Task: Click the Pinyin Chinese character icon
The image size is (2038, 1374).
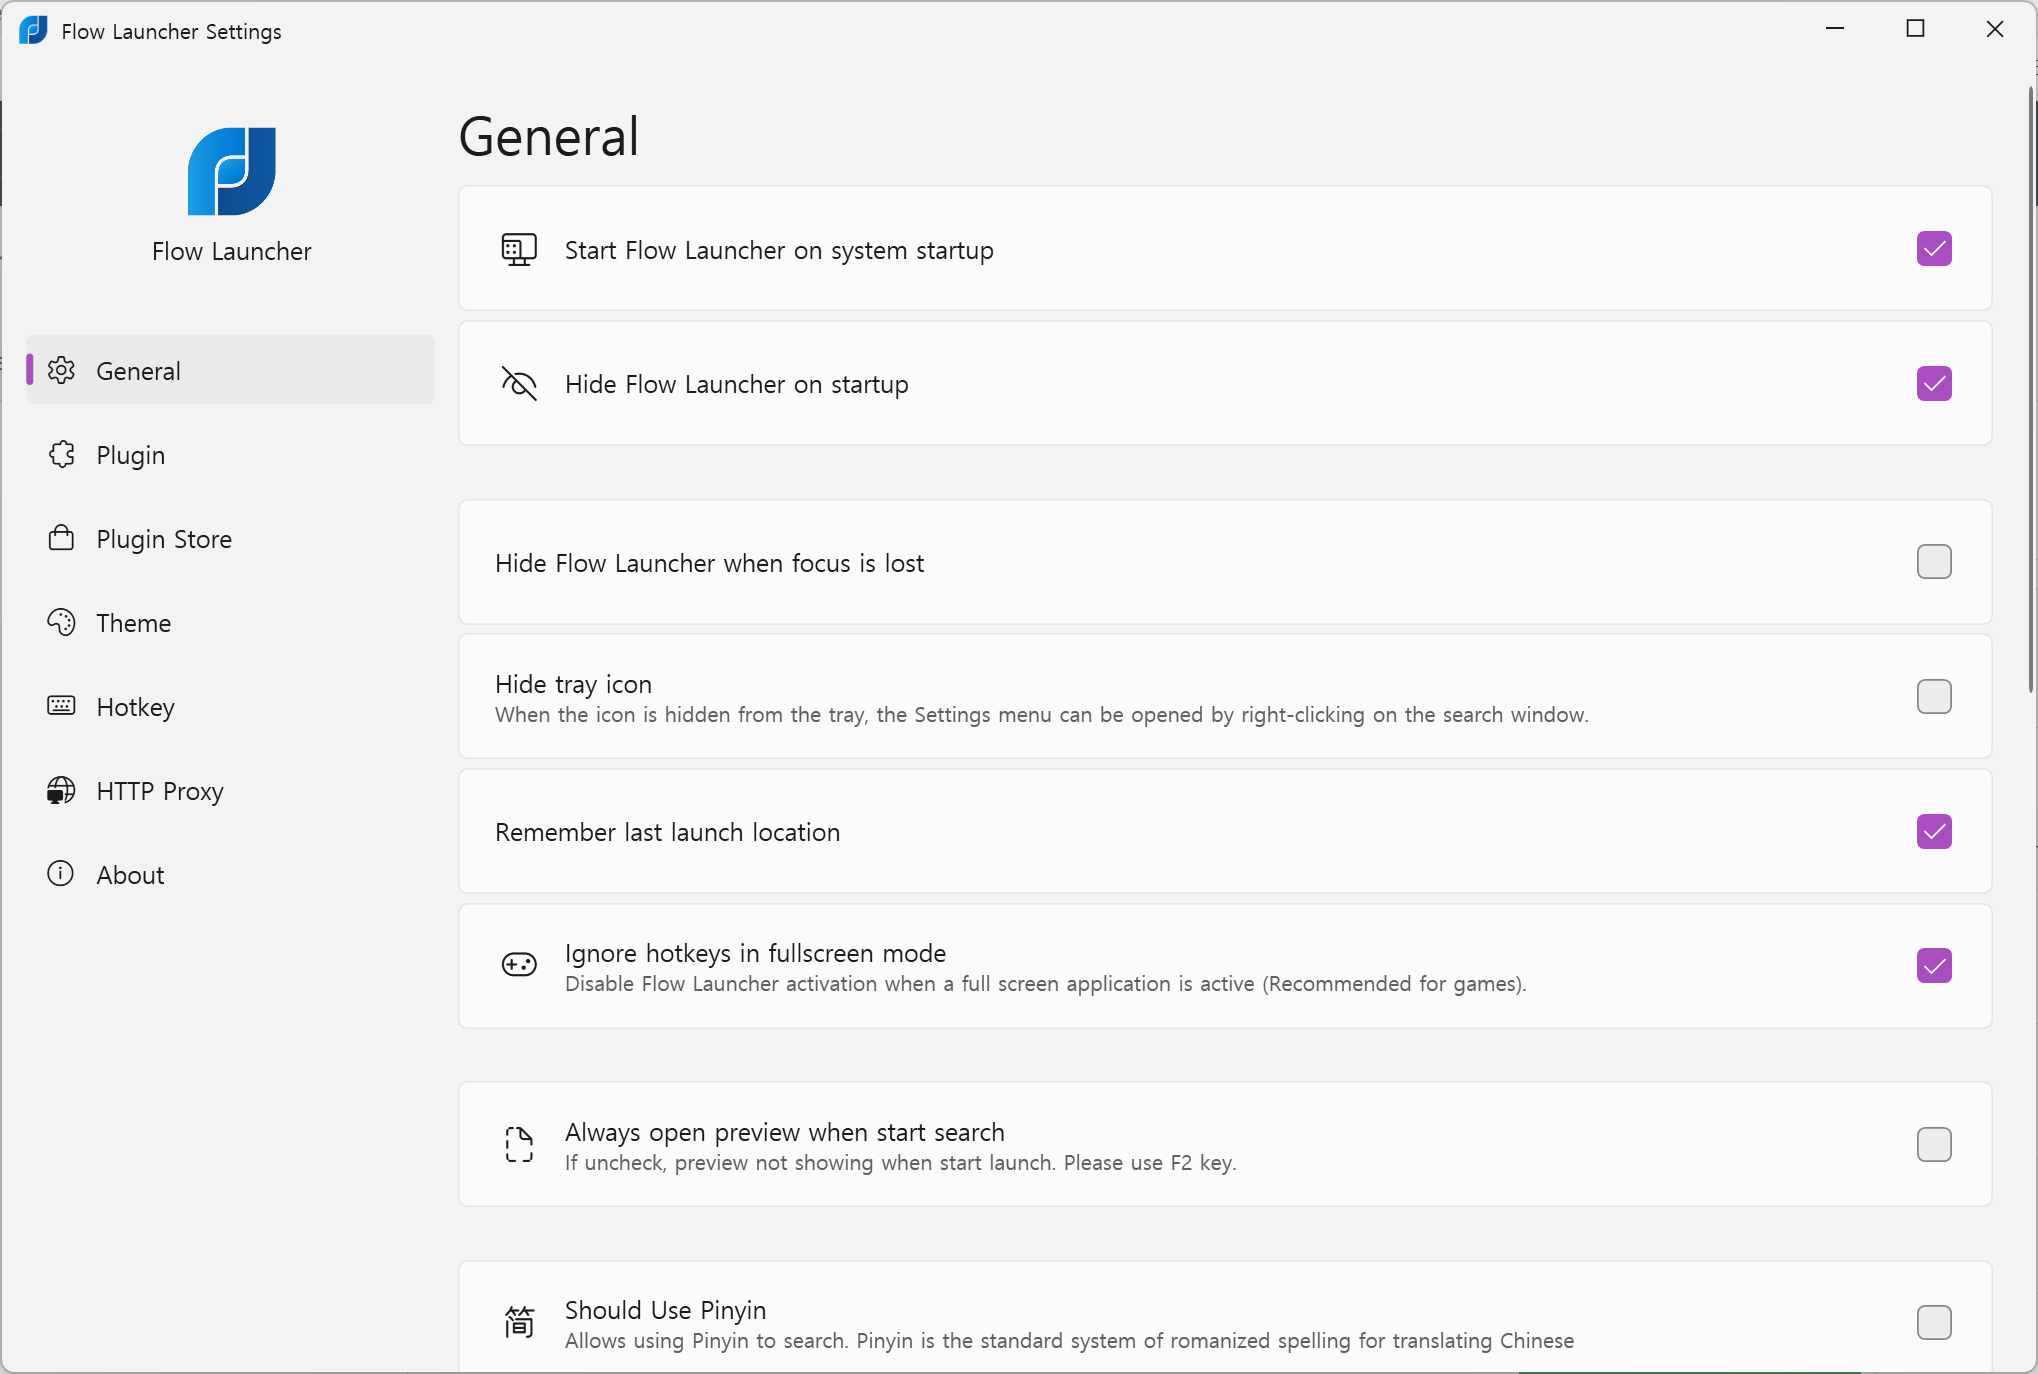Action: (x=519, y=1322)
